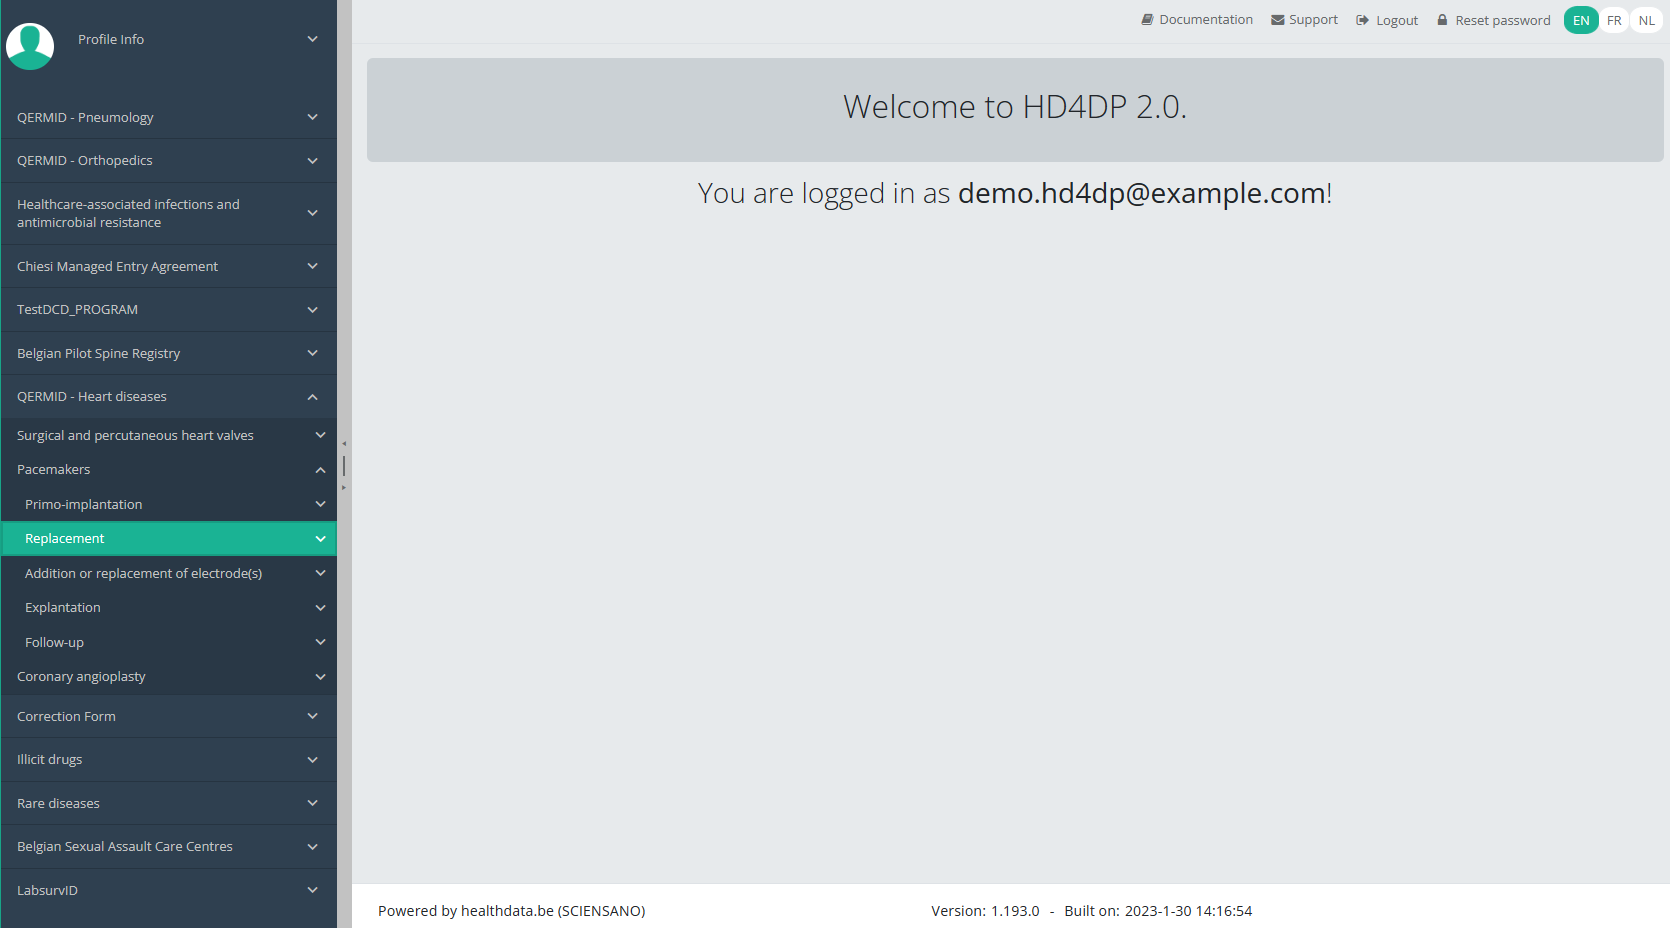Expand the Primo-implantation chevron

pyautogui.click(x=320, y=504)
